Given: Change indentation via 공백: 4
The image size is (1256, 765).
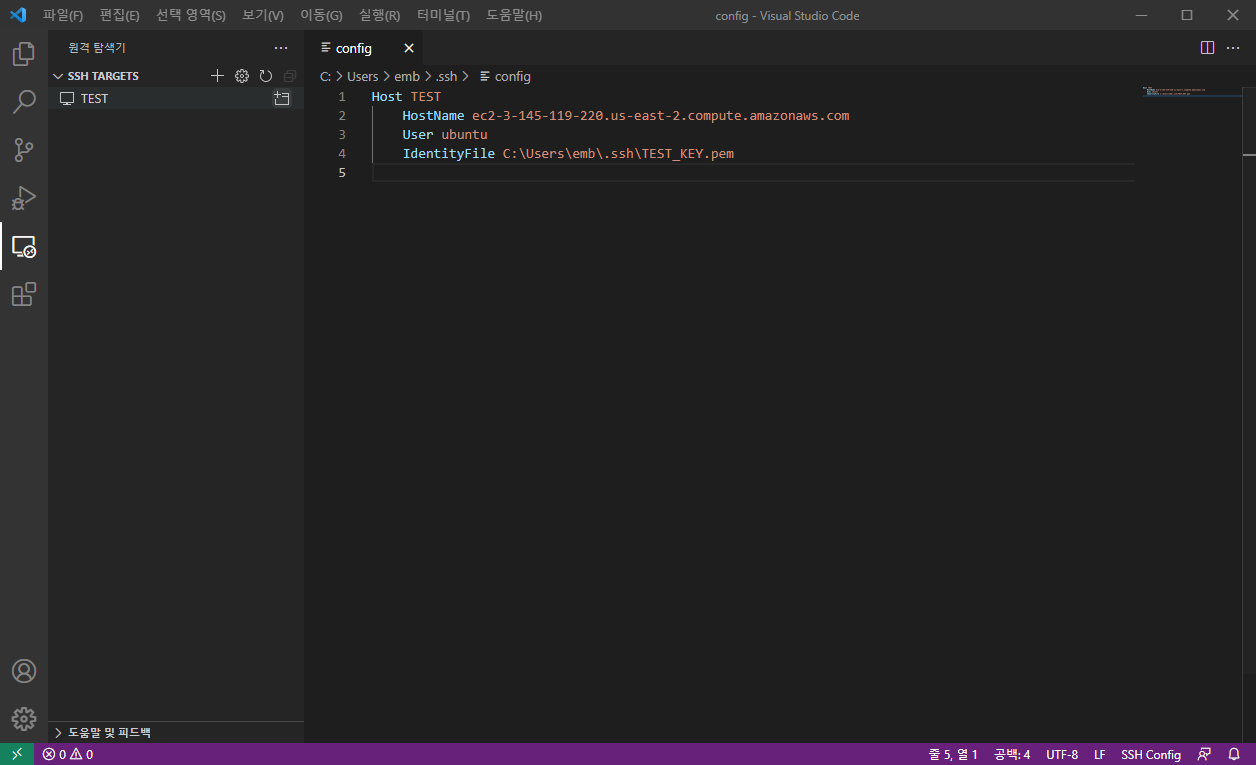Looking at the screenshot, I should [x=1012, y=754].
